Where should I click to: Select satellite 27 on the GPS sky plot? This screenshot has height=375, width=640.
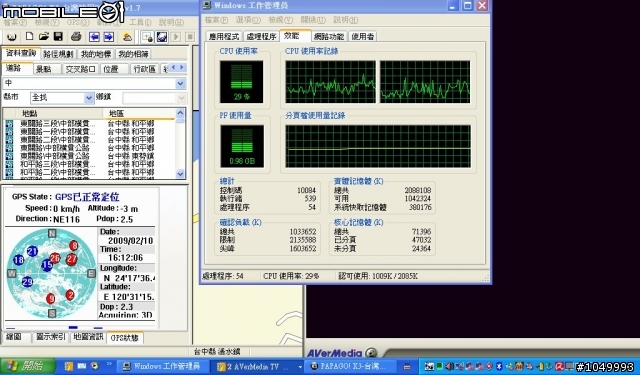(71, 259)
